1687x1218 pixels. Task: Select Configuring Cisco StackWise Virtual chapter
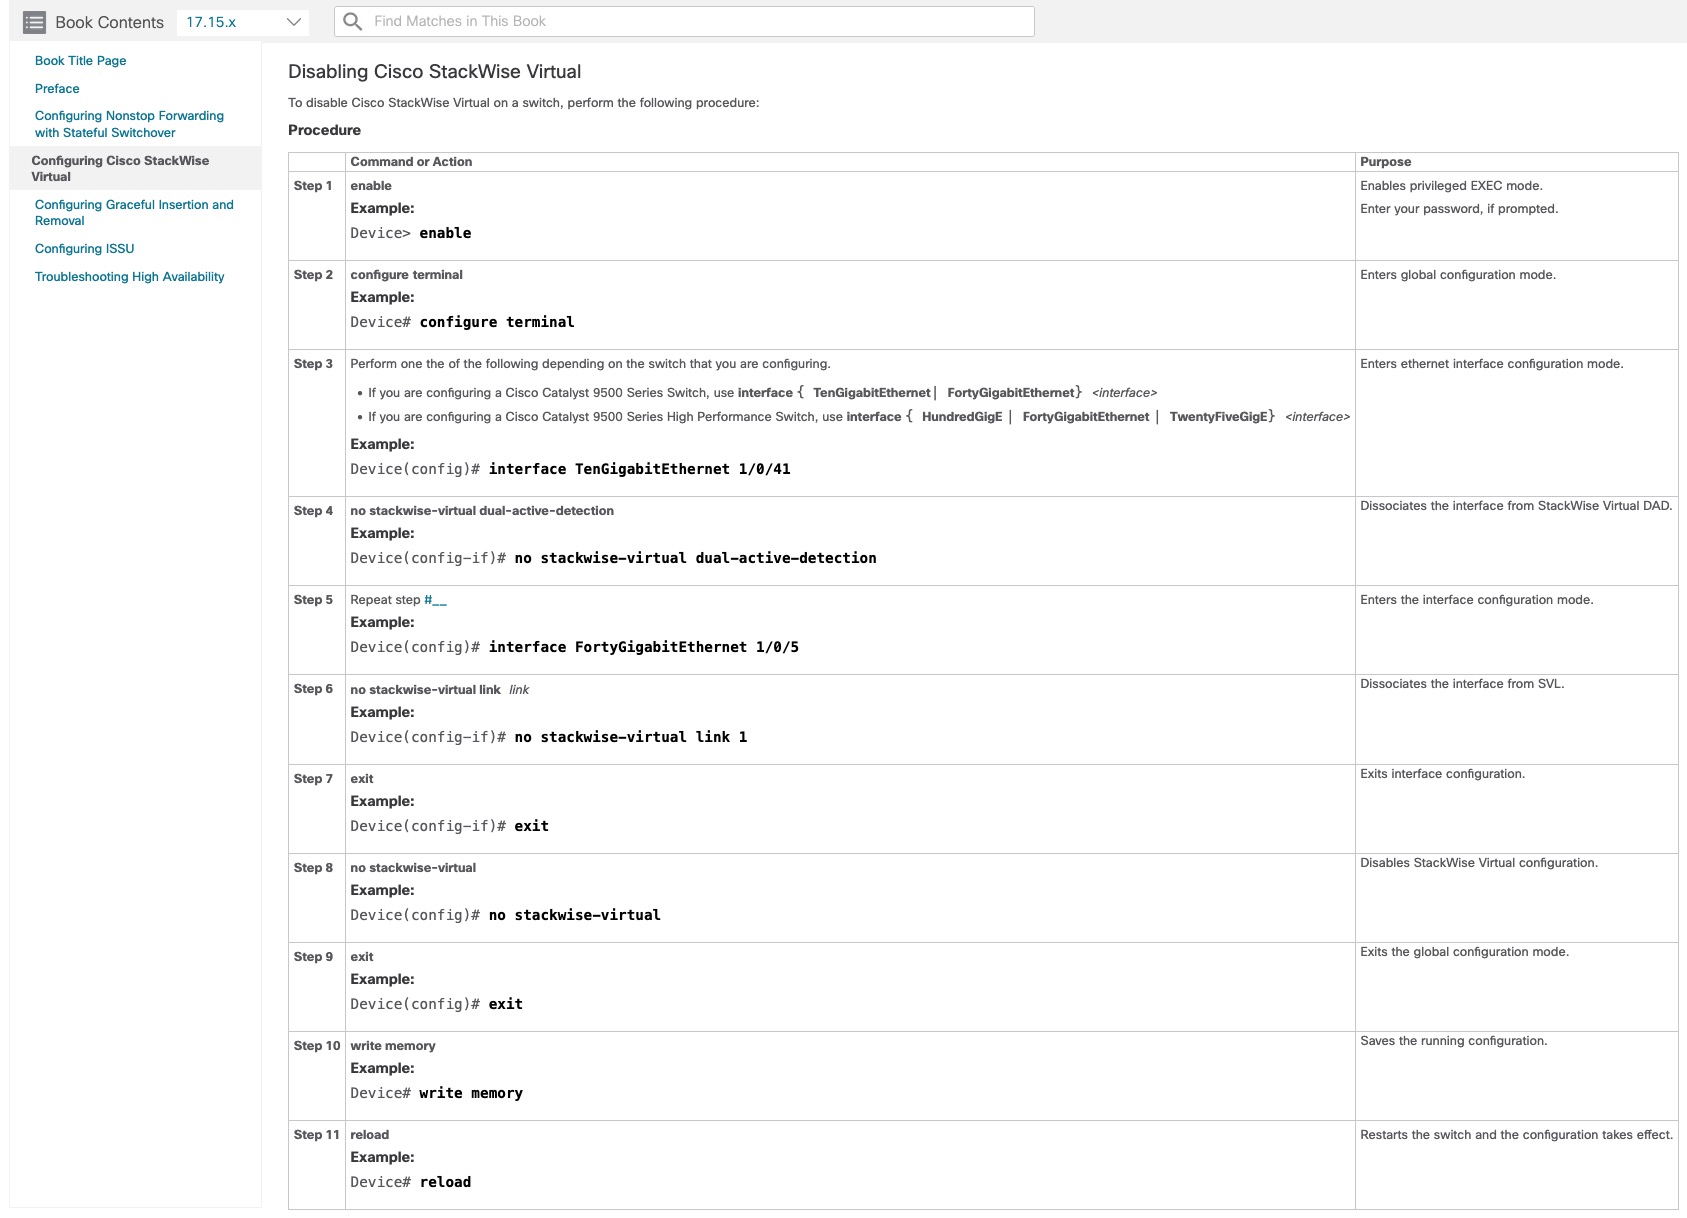(x=120, y=168)
